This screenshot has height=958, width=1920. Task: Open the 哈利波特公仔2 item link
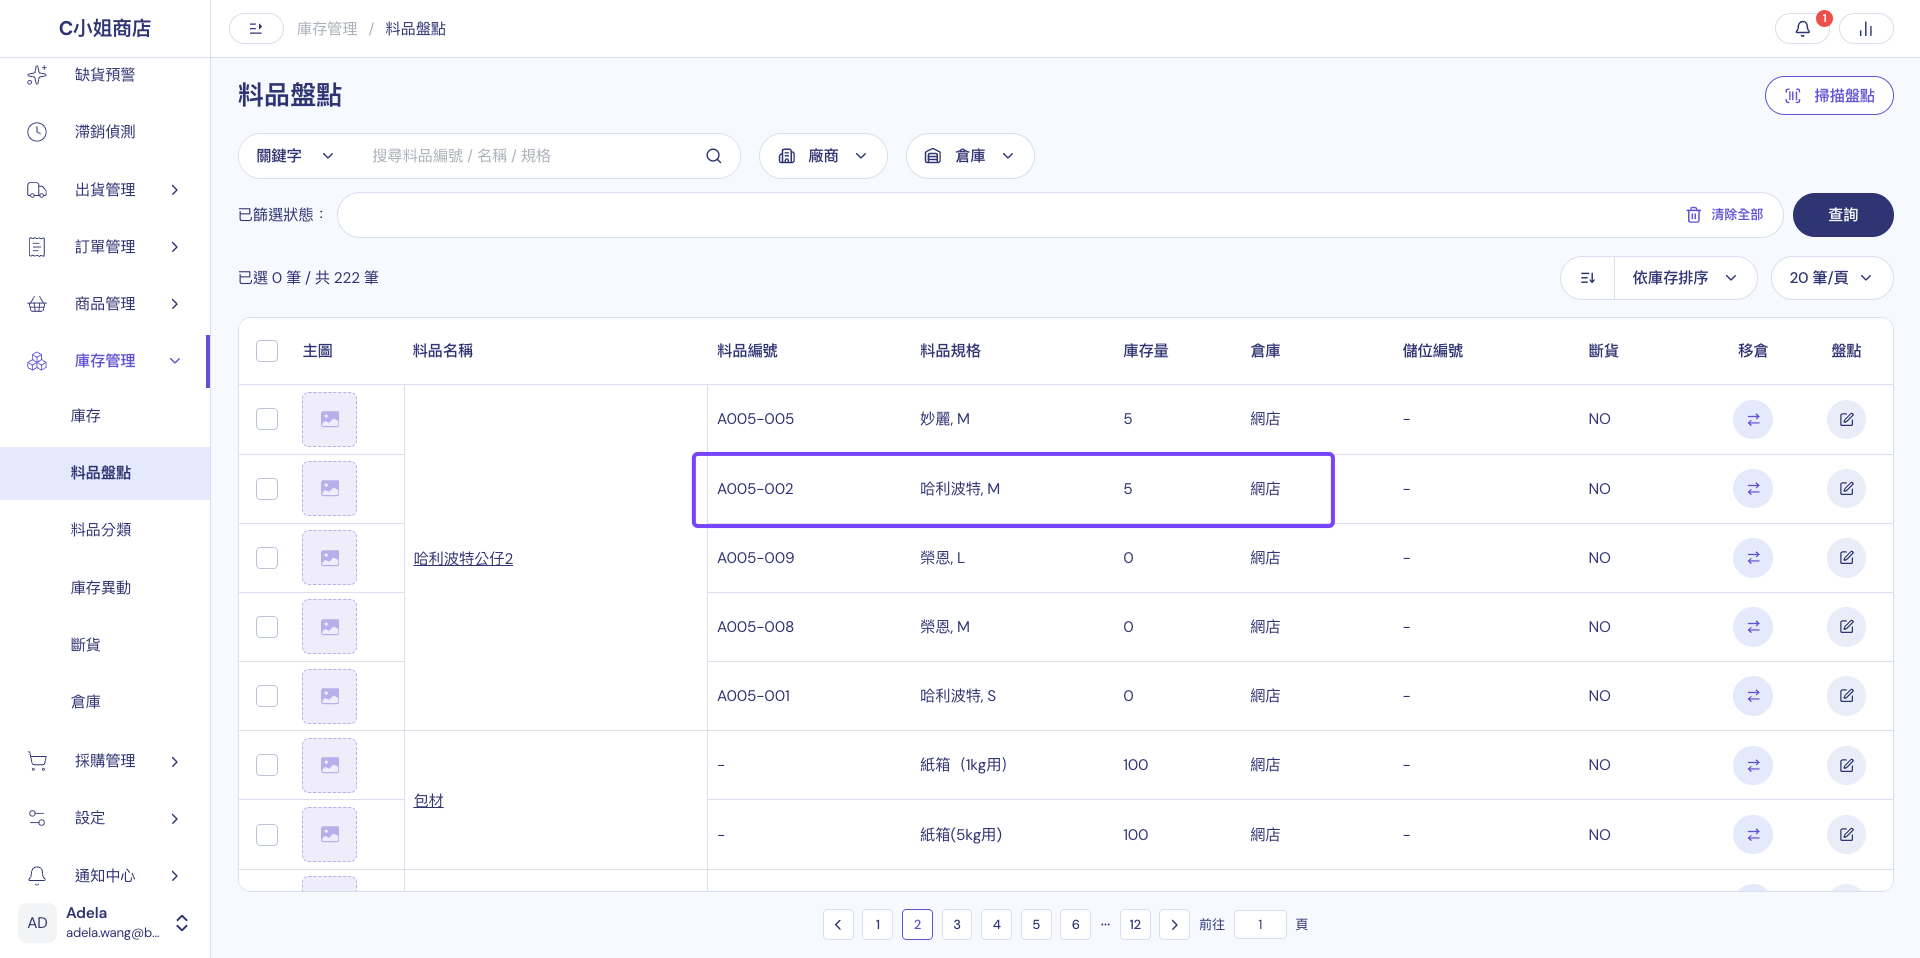(463, 558)
